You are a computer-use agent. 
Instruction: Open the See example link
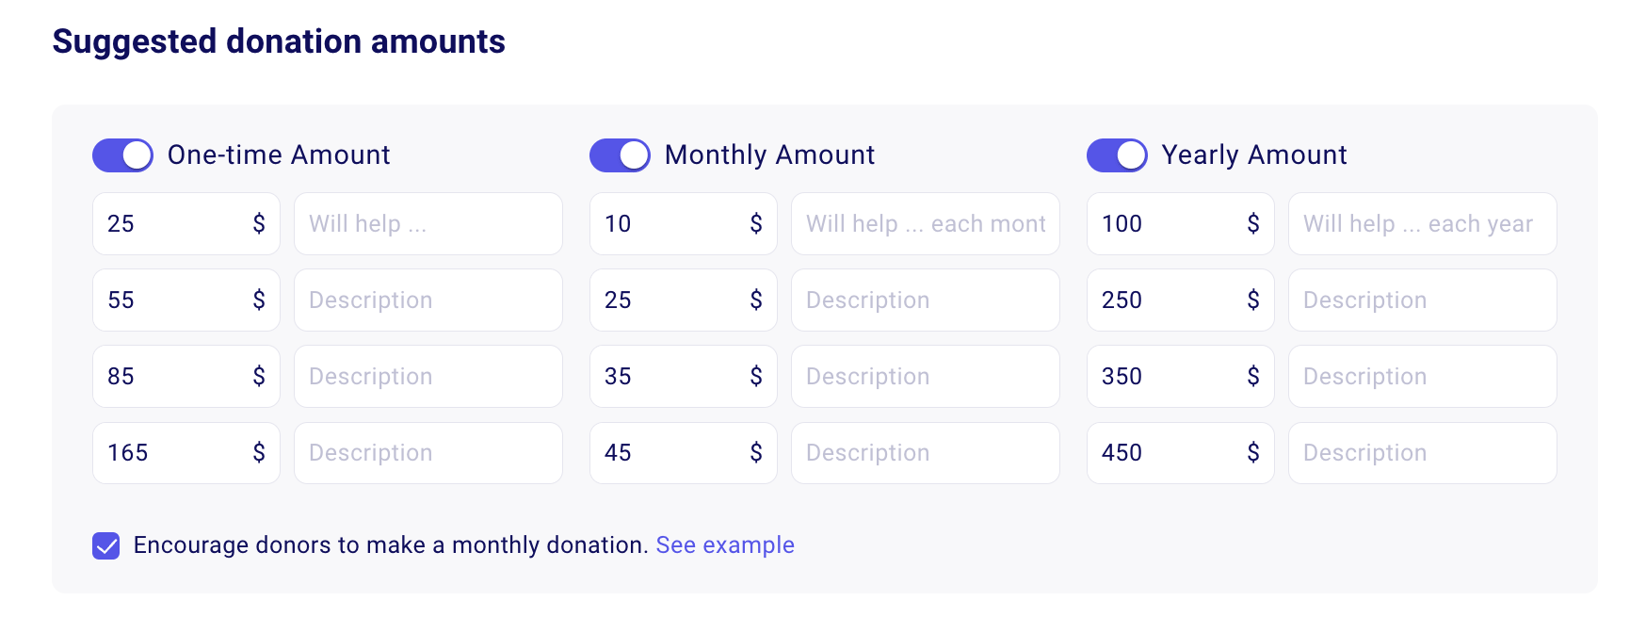pyautogui.click(x=725, y=546)
